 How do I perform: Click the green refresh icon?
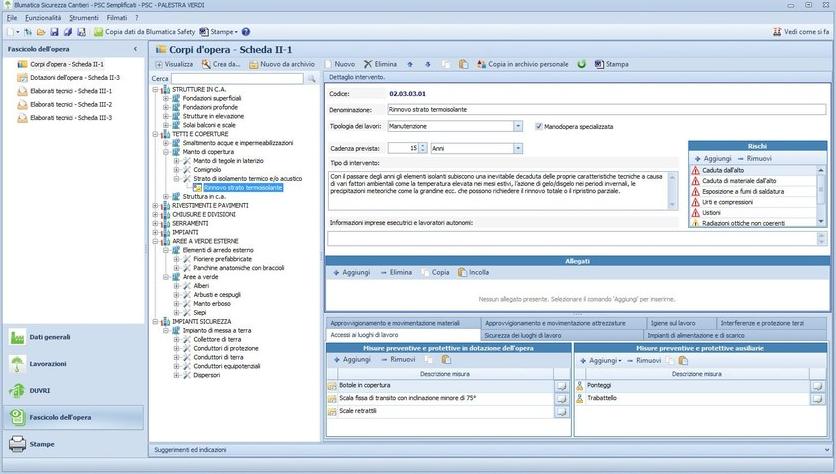tap(582, 64)
